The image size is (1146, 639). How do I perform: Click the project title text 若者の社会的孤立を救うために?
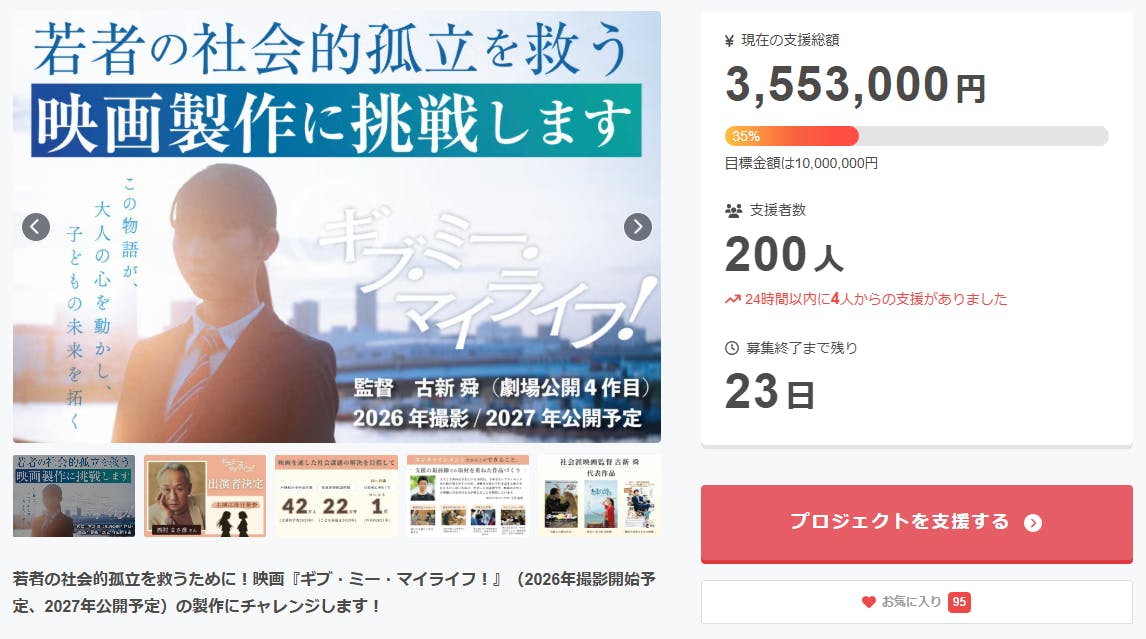click(x=334, y=592)
